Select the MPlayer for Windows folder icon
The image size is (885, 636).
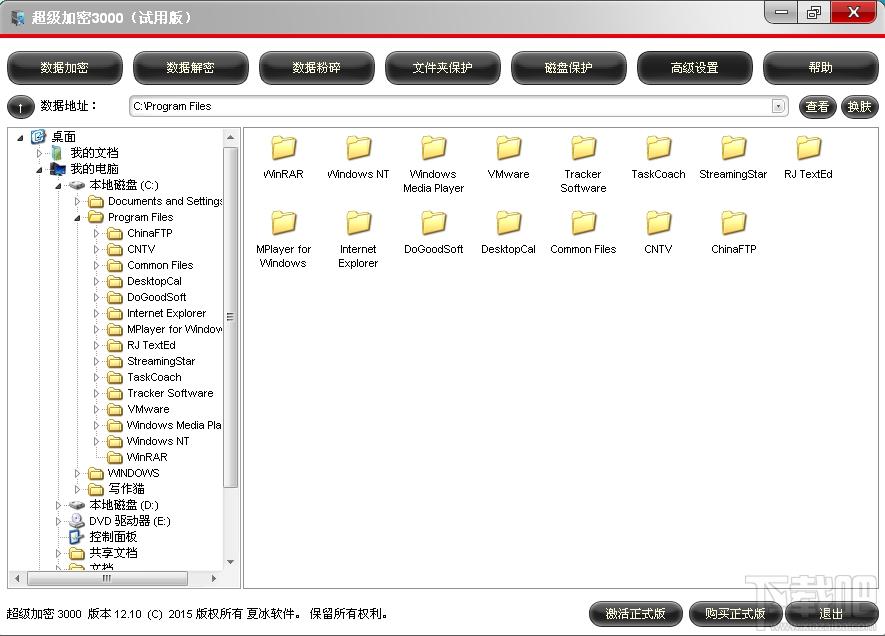(x=283, y=223)
